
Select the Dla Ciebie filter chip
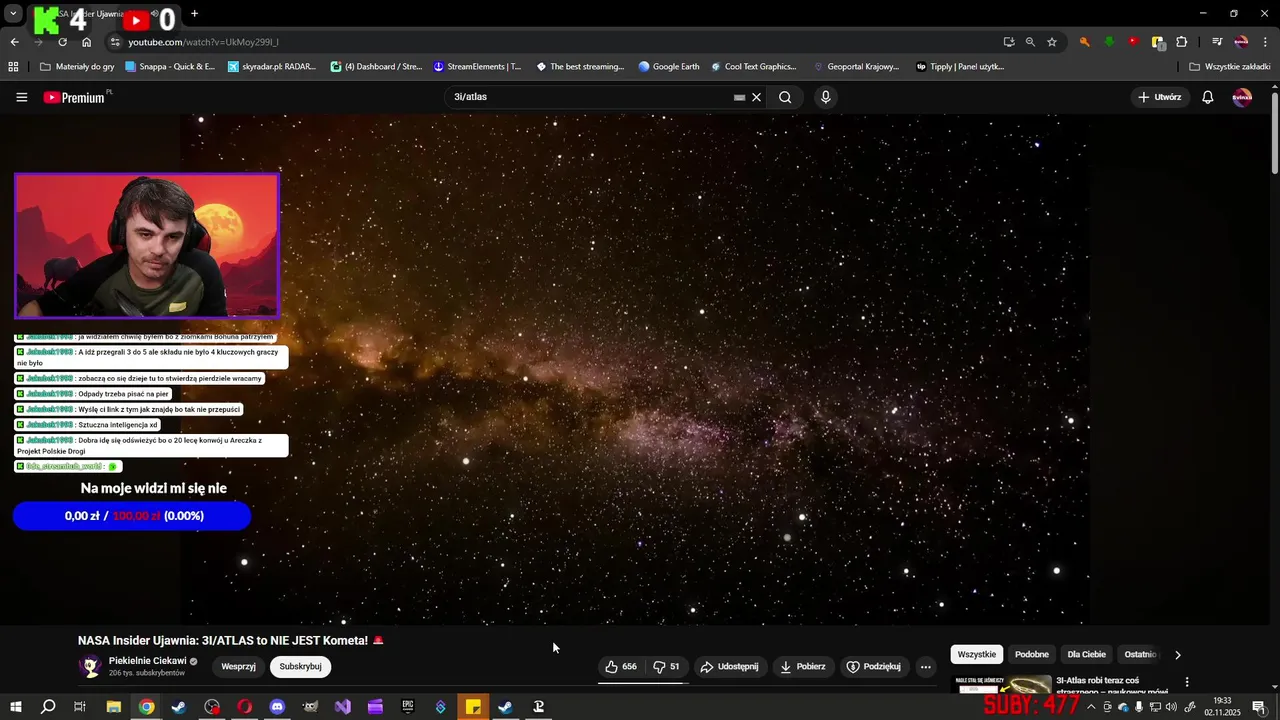click(x=1086, y=654)
